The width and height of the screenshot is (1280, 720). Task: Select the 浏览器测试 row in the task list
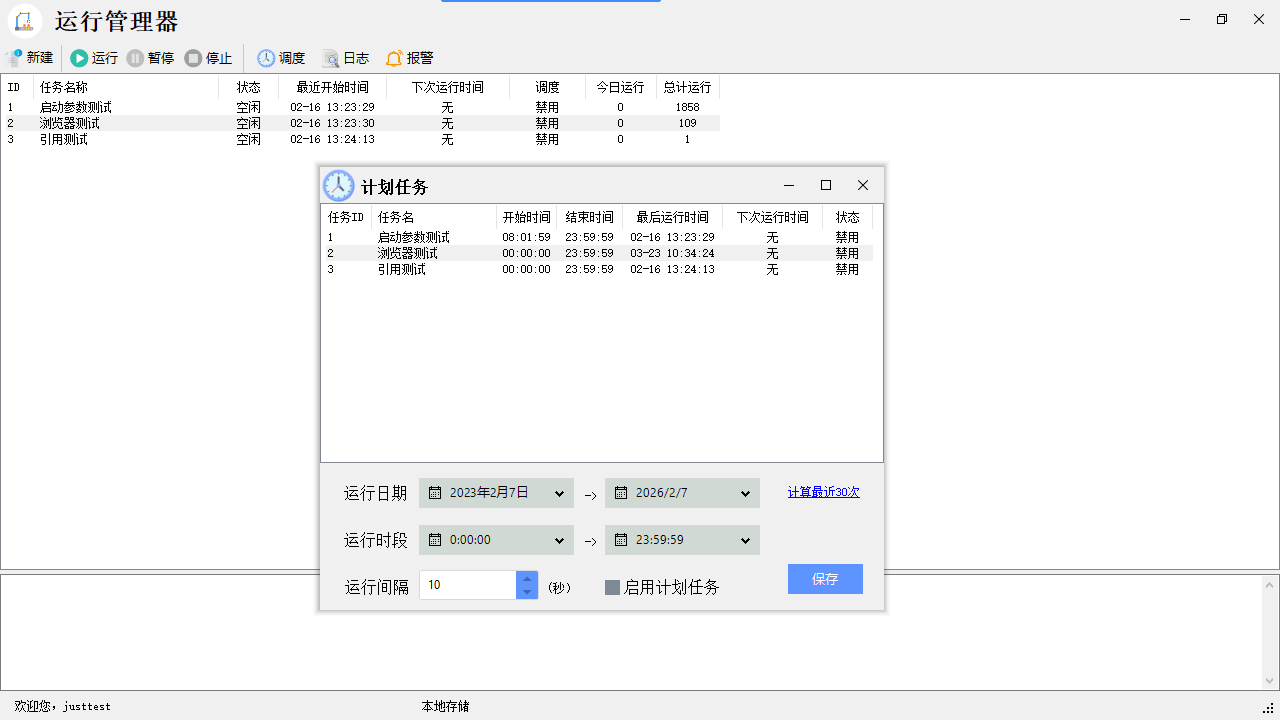(68, 123)
